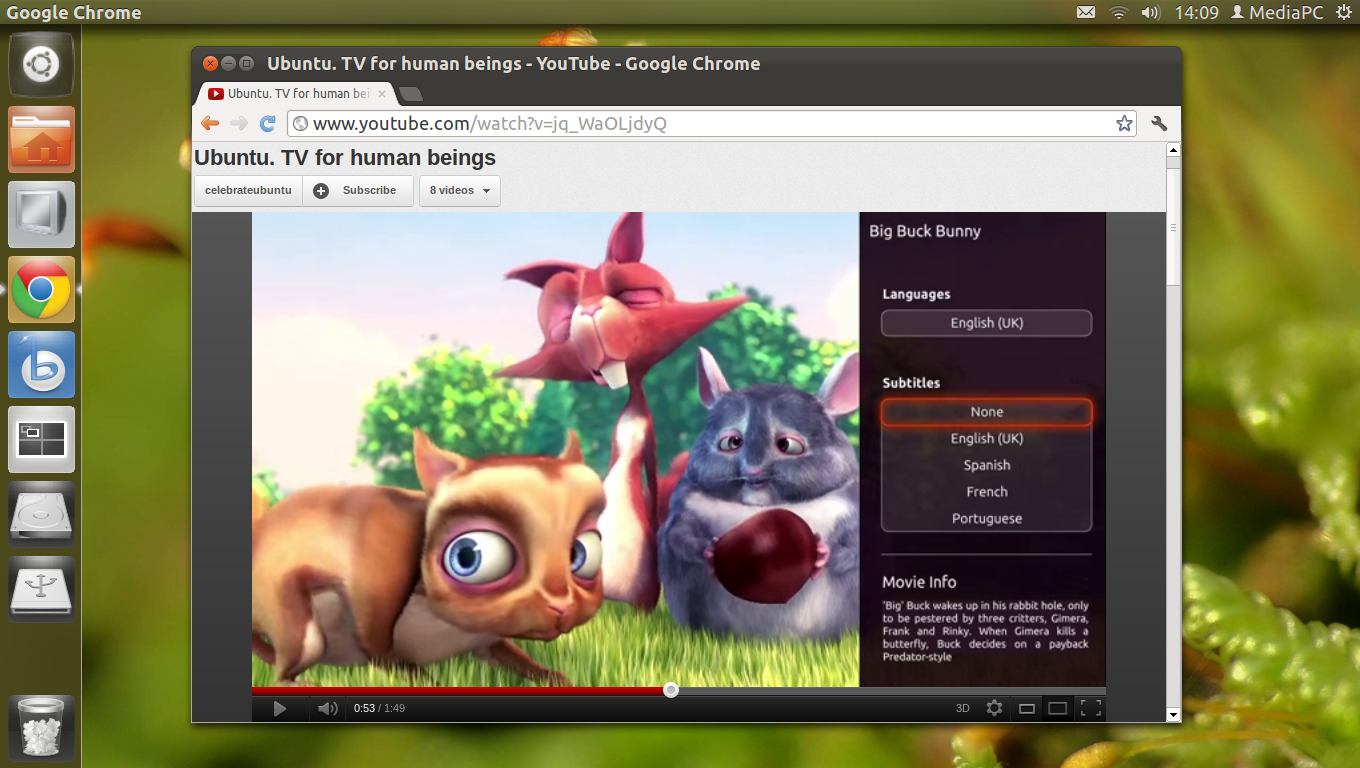The height and width of the screenshot is (768, 1360).
Task: Click the Subtitles label in video panel
Action: coord(911,383)
